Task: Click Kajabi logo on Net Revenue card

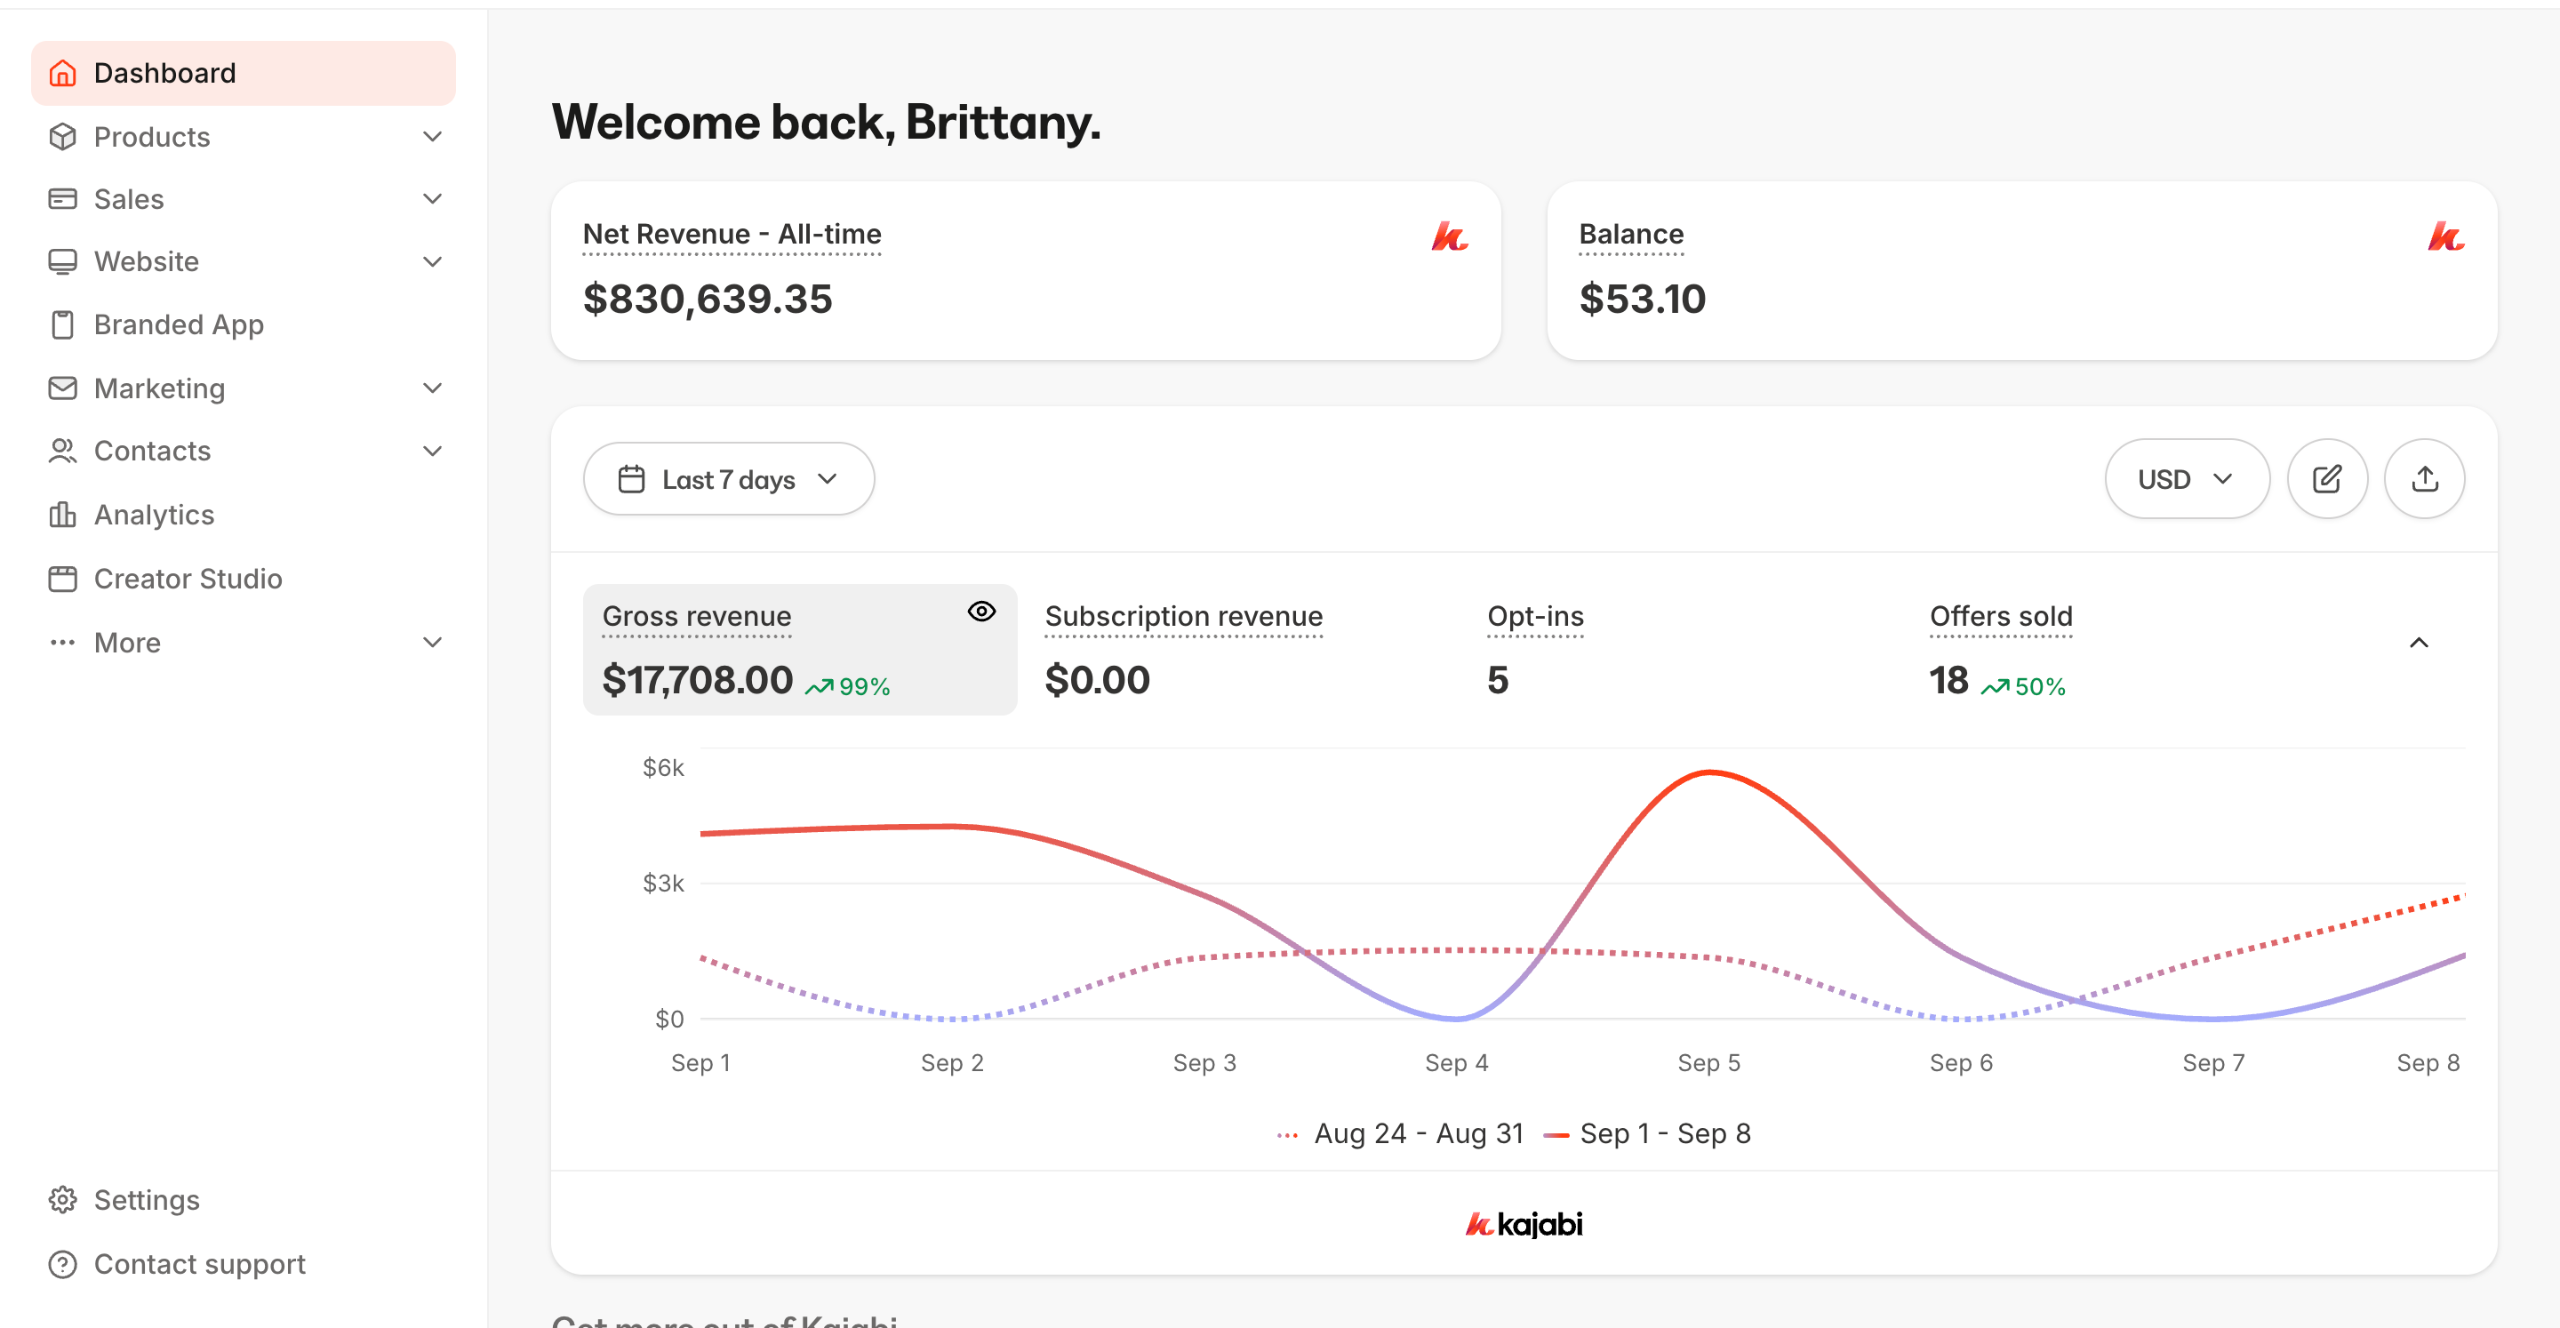Action: tap(1449, 236)
